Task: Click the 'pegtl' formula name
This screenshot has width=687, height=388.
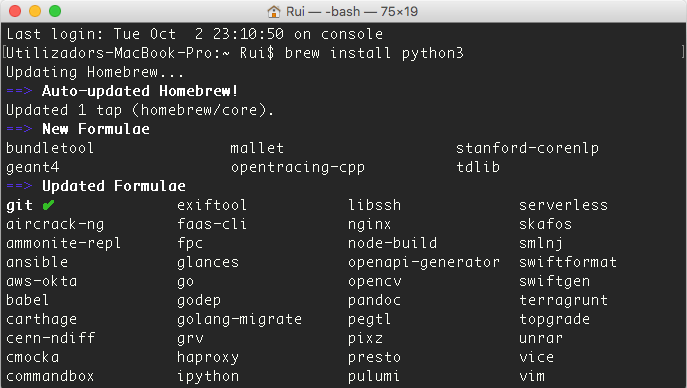Action: pyautogui.click(x=369, y=319)
